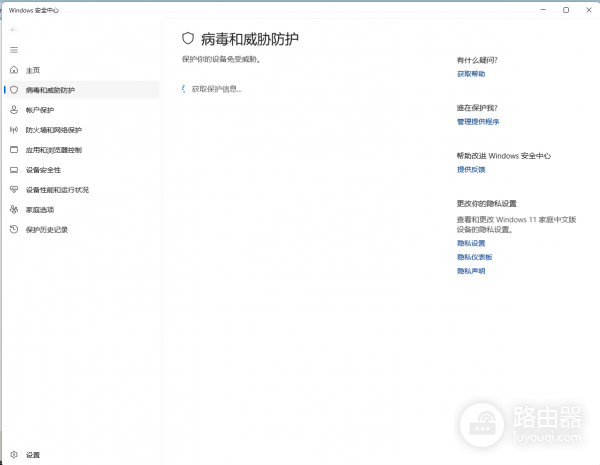Select 病毒和威胁防护 navigation item
600x465 pixels.
click(x=81, y=90)
